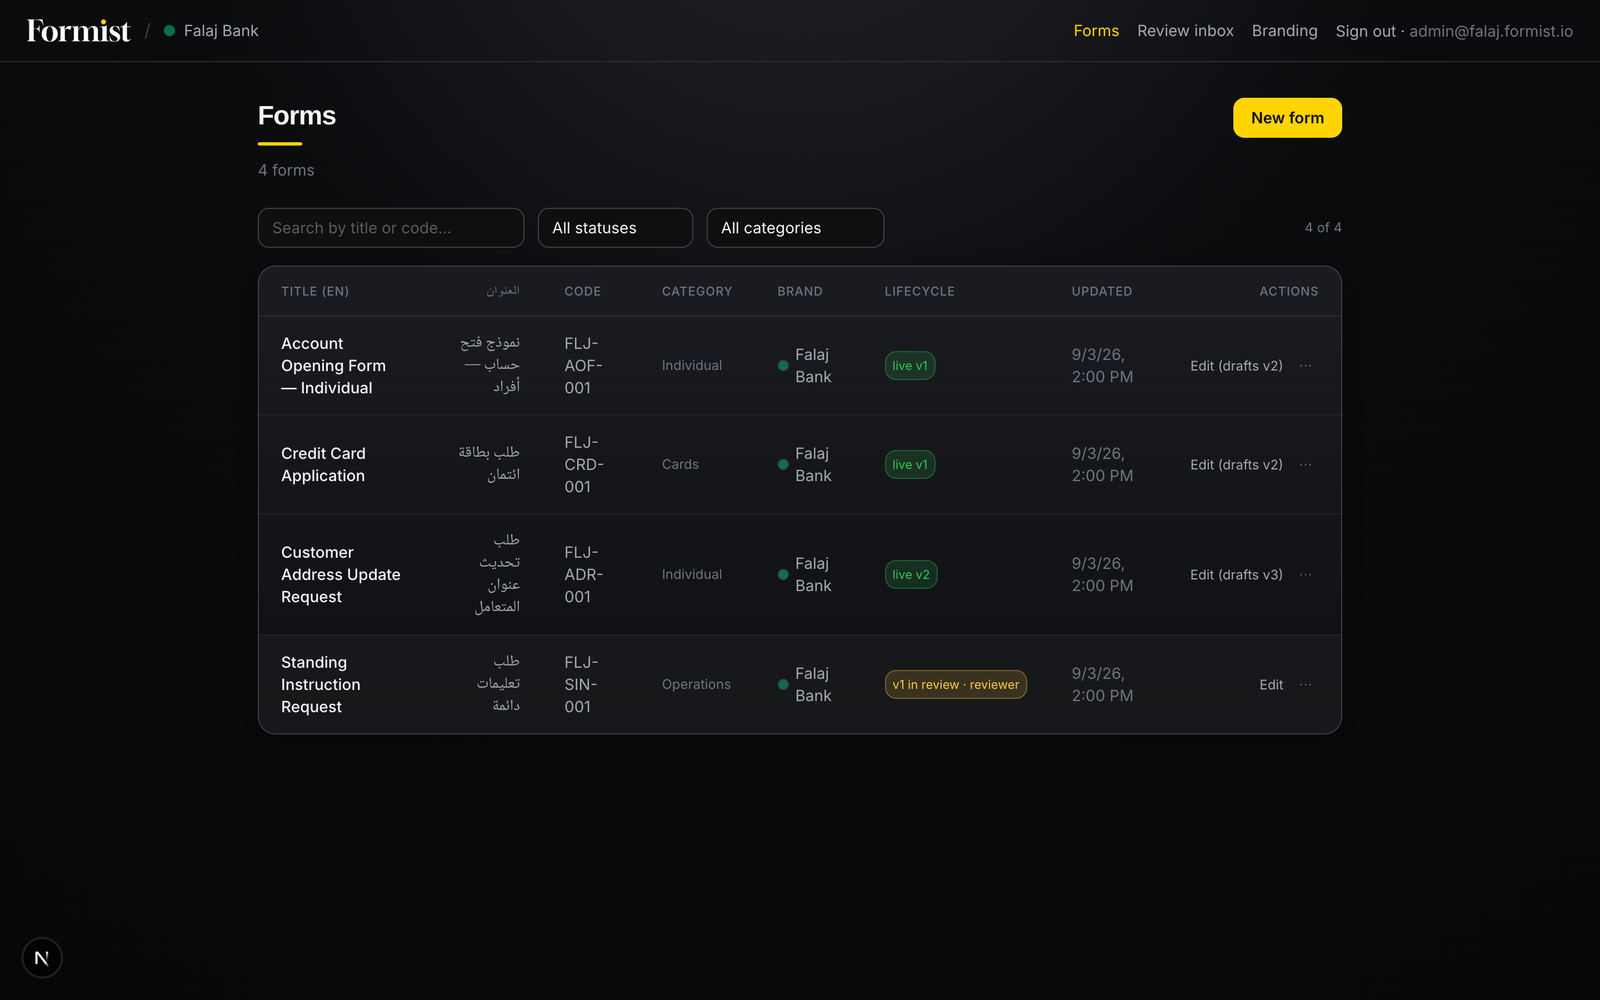This screenshot has height=1000, width=1600.
Task: Create a New form
Action: click(x=1287, y=118)
